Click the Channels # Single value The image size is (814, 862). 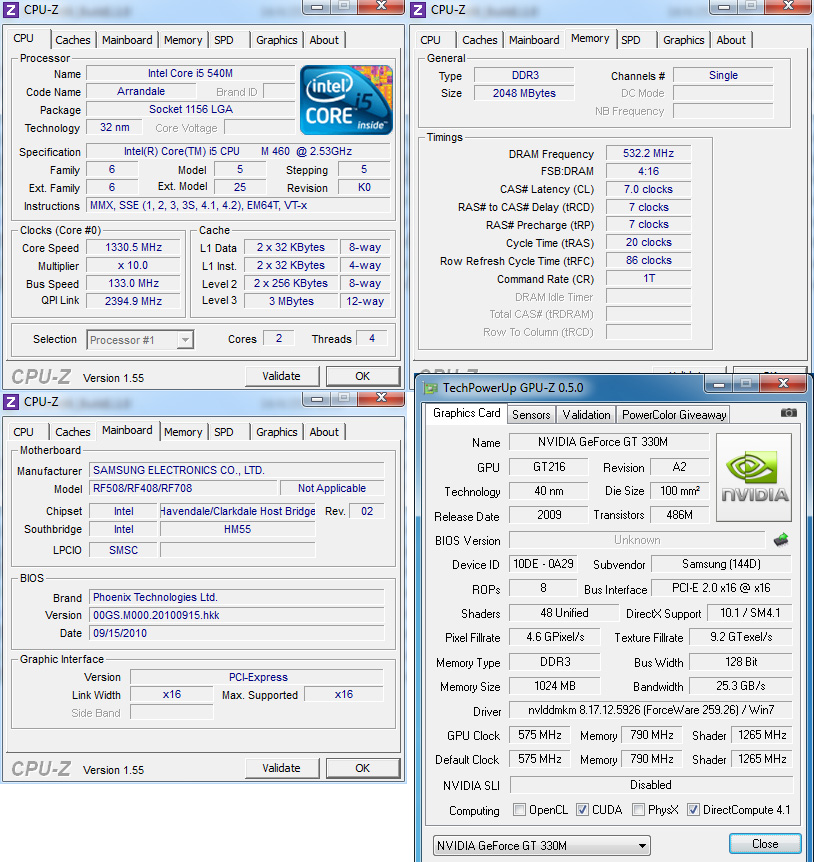click(723, 75)
